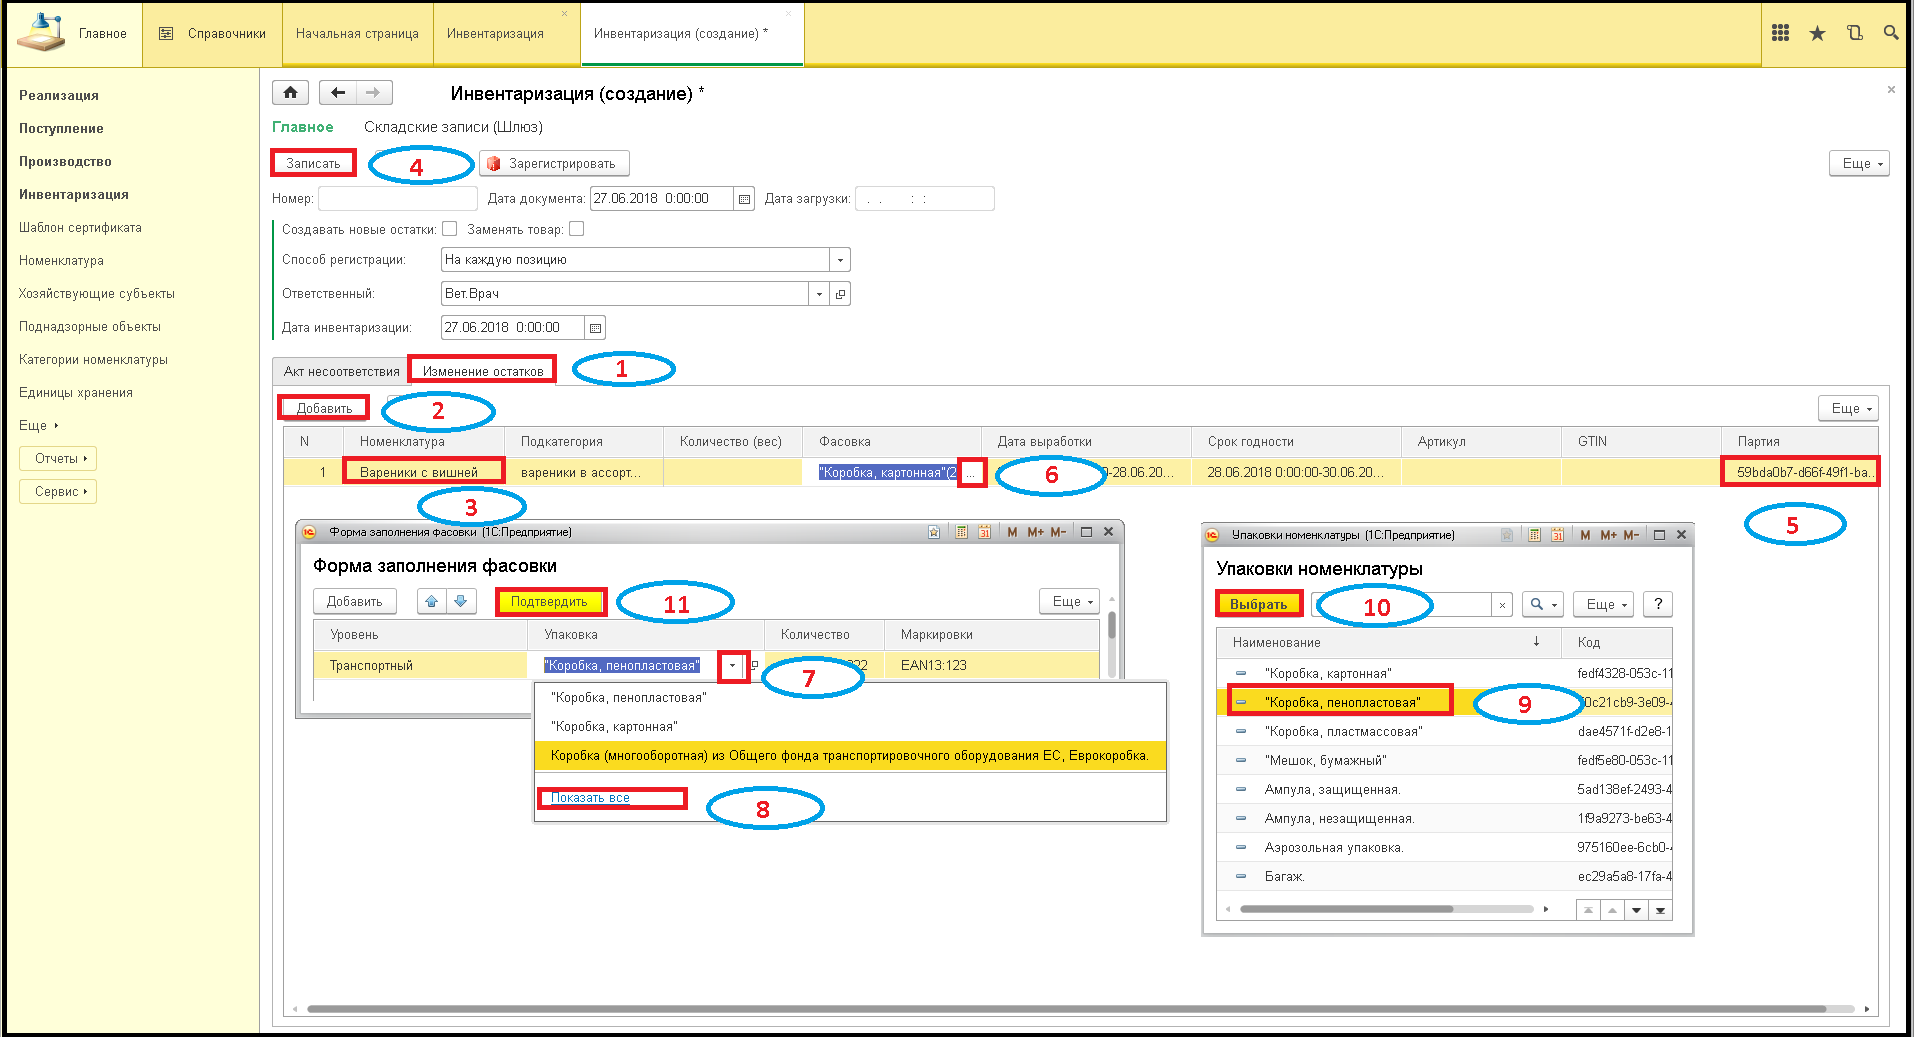Expand Способ регистрации dropdown
The width and height of the screenshot is (1914, 1037).
(x=840, y=260)
